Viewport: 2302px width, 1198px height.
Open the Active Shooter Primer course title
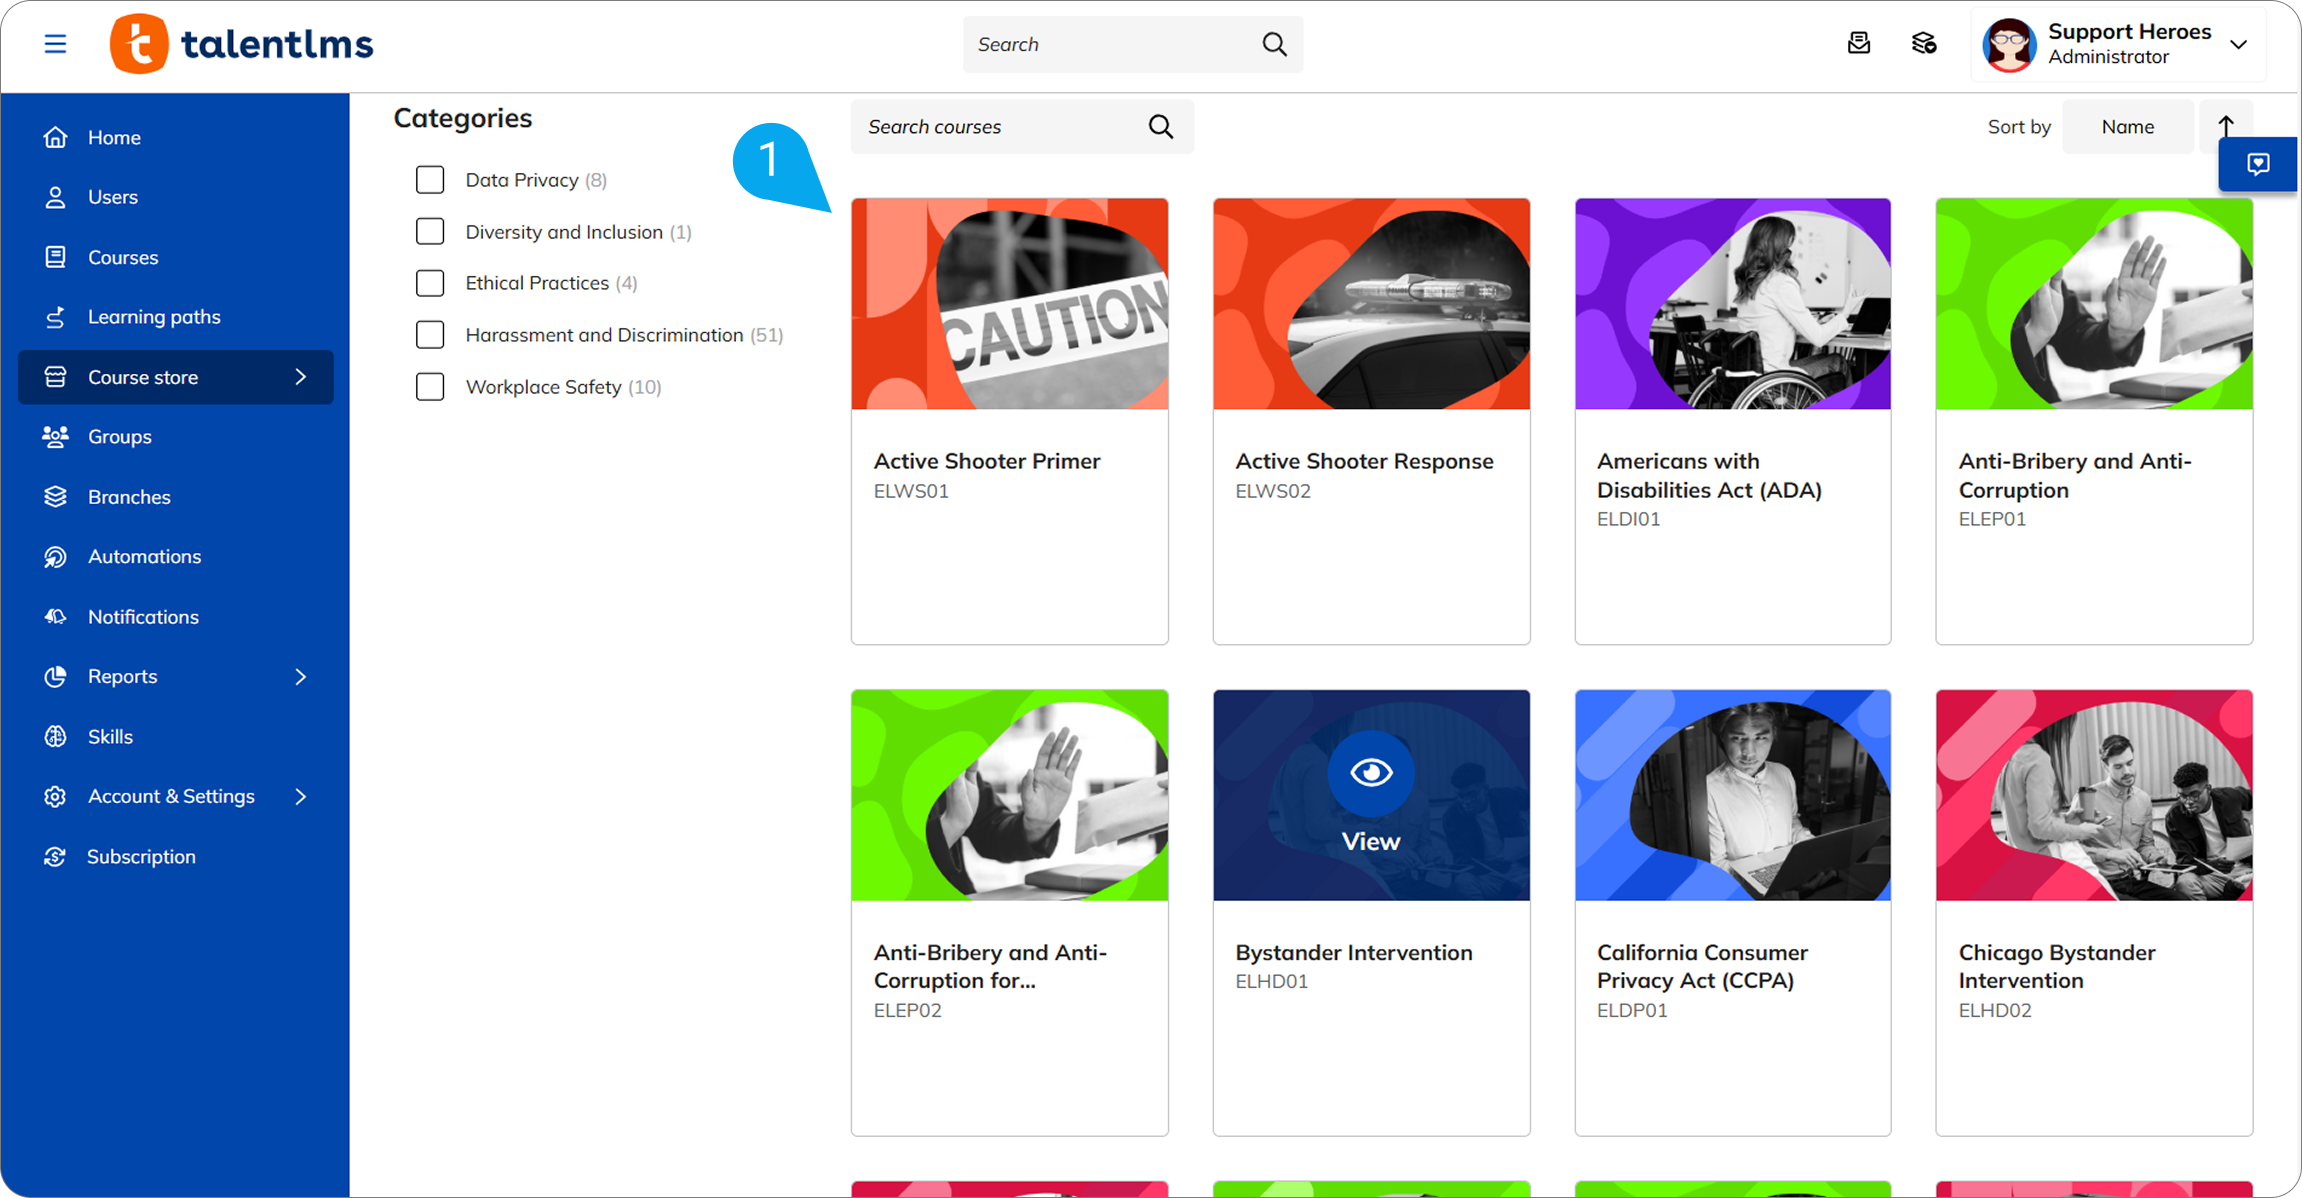point(986,461)
